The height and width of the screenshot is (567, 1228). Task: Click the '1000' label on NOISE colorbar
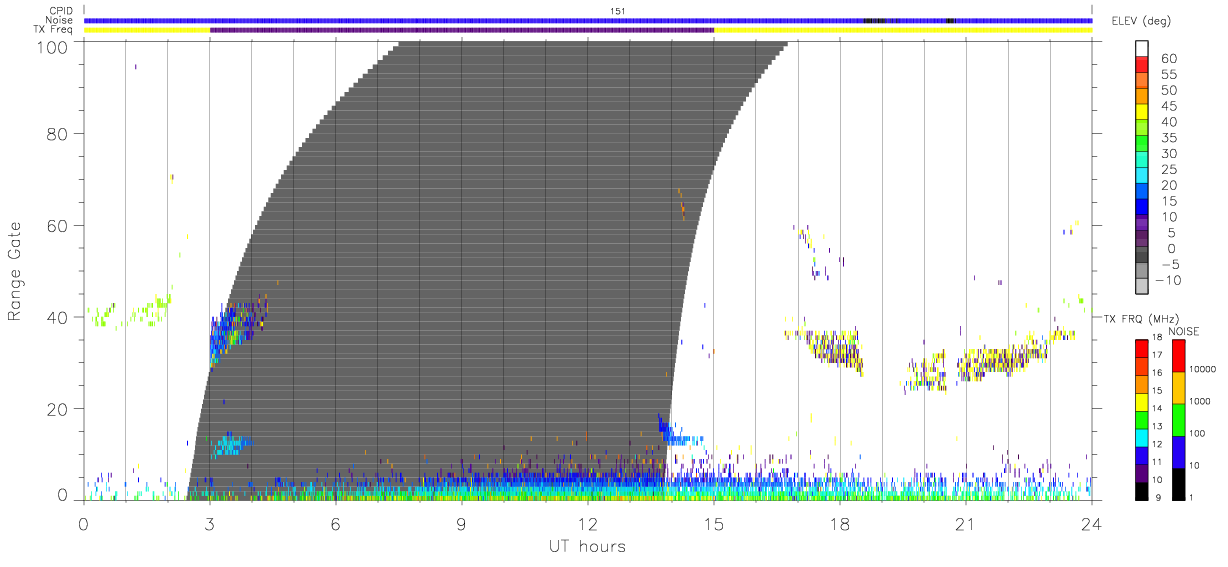(x=1200, y=401)
